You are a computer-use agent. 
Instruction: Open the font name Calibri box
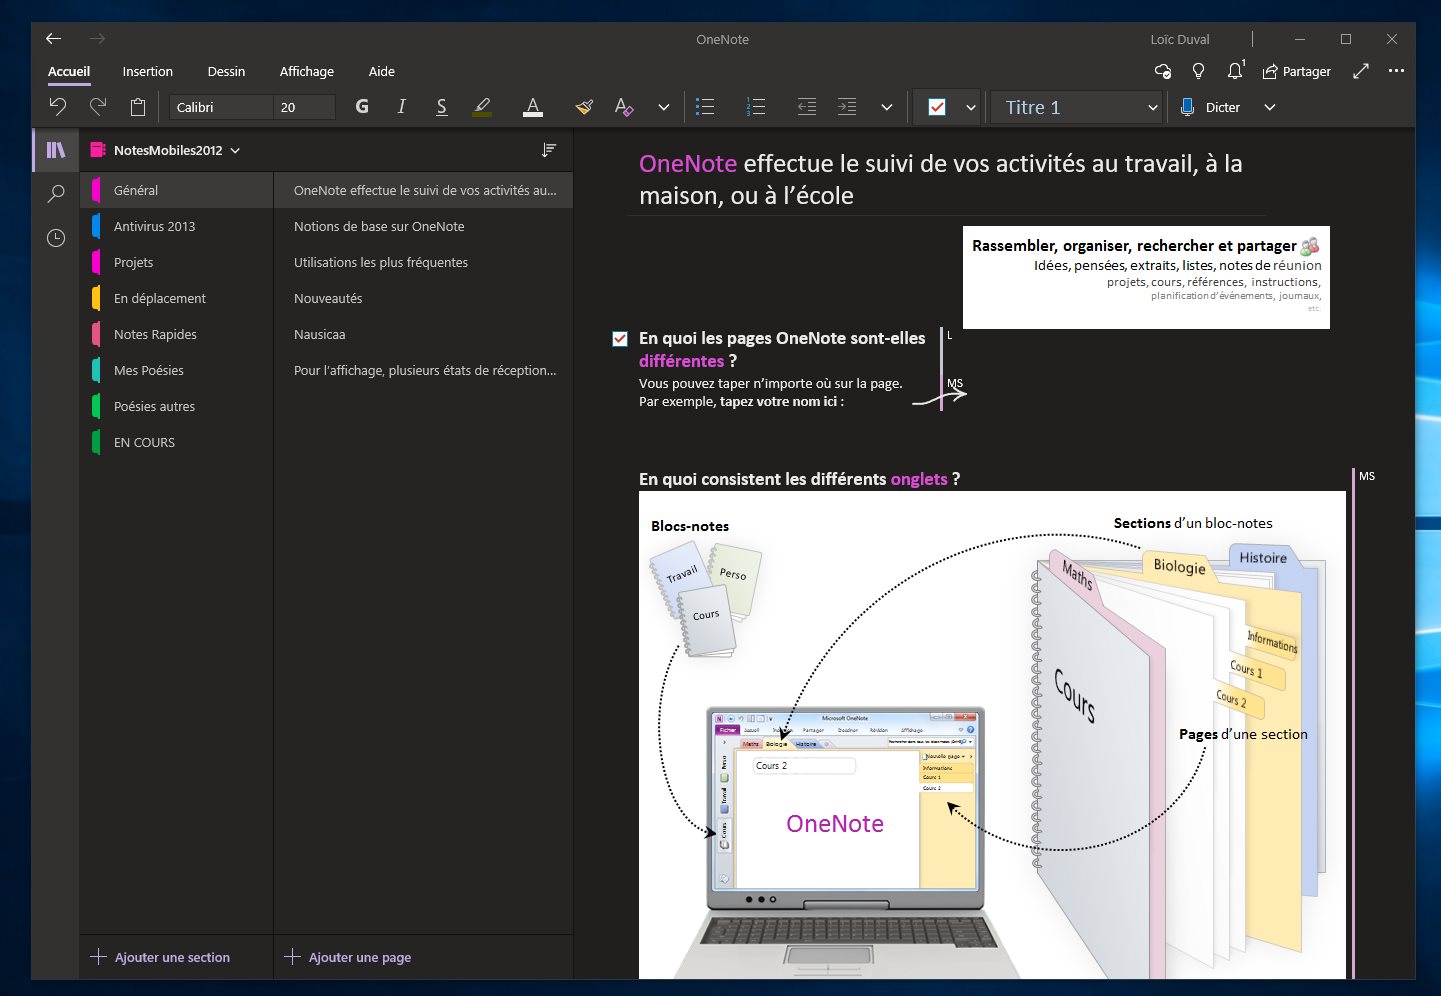(220, 107)
